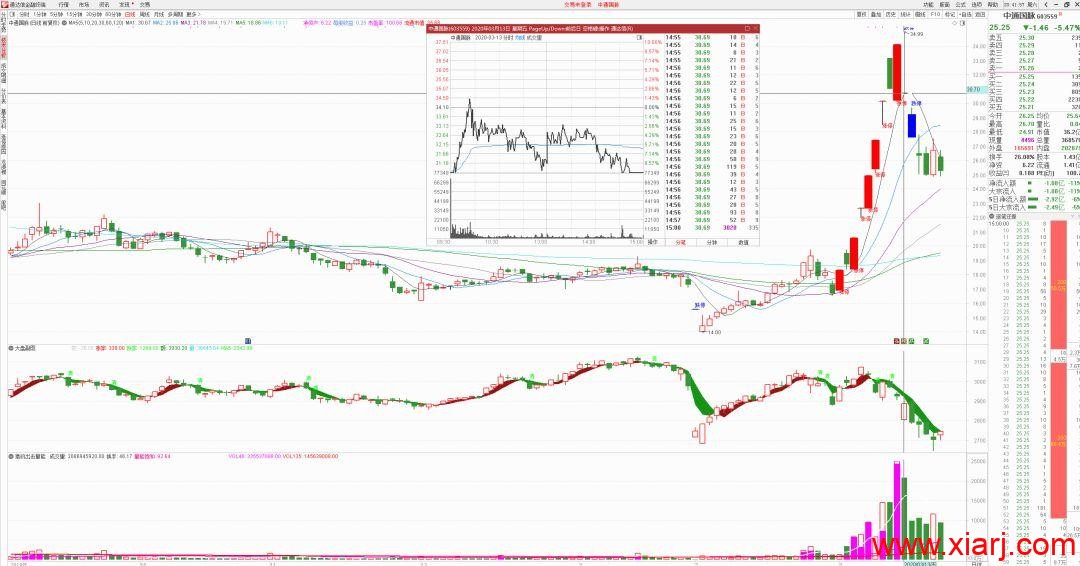Click the panel toggle icon in the intraday popup
Image resolution: width=1080 pixels, height=566 pixels.
(x=638, y=38)
